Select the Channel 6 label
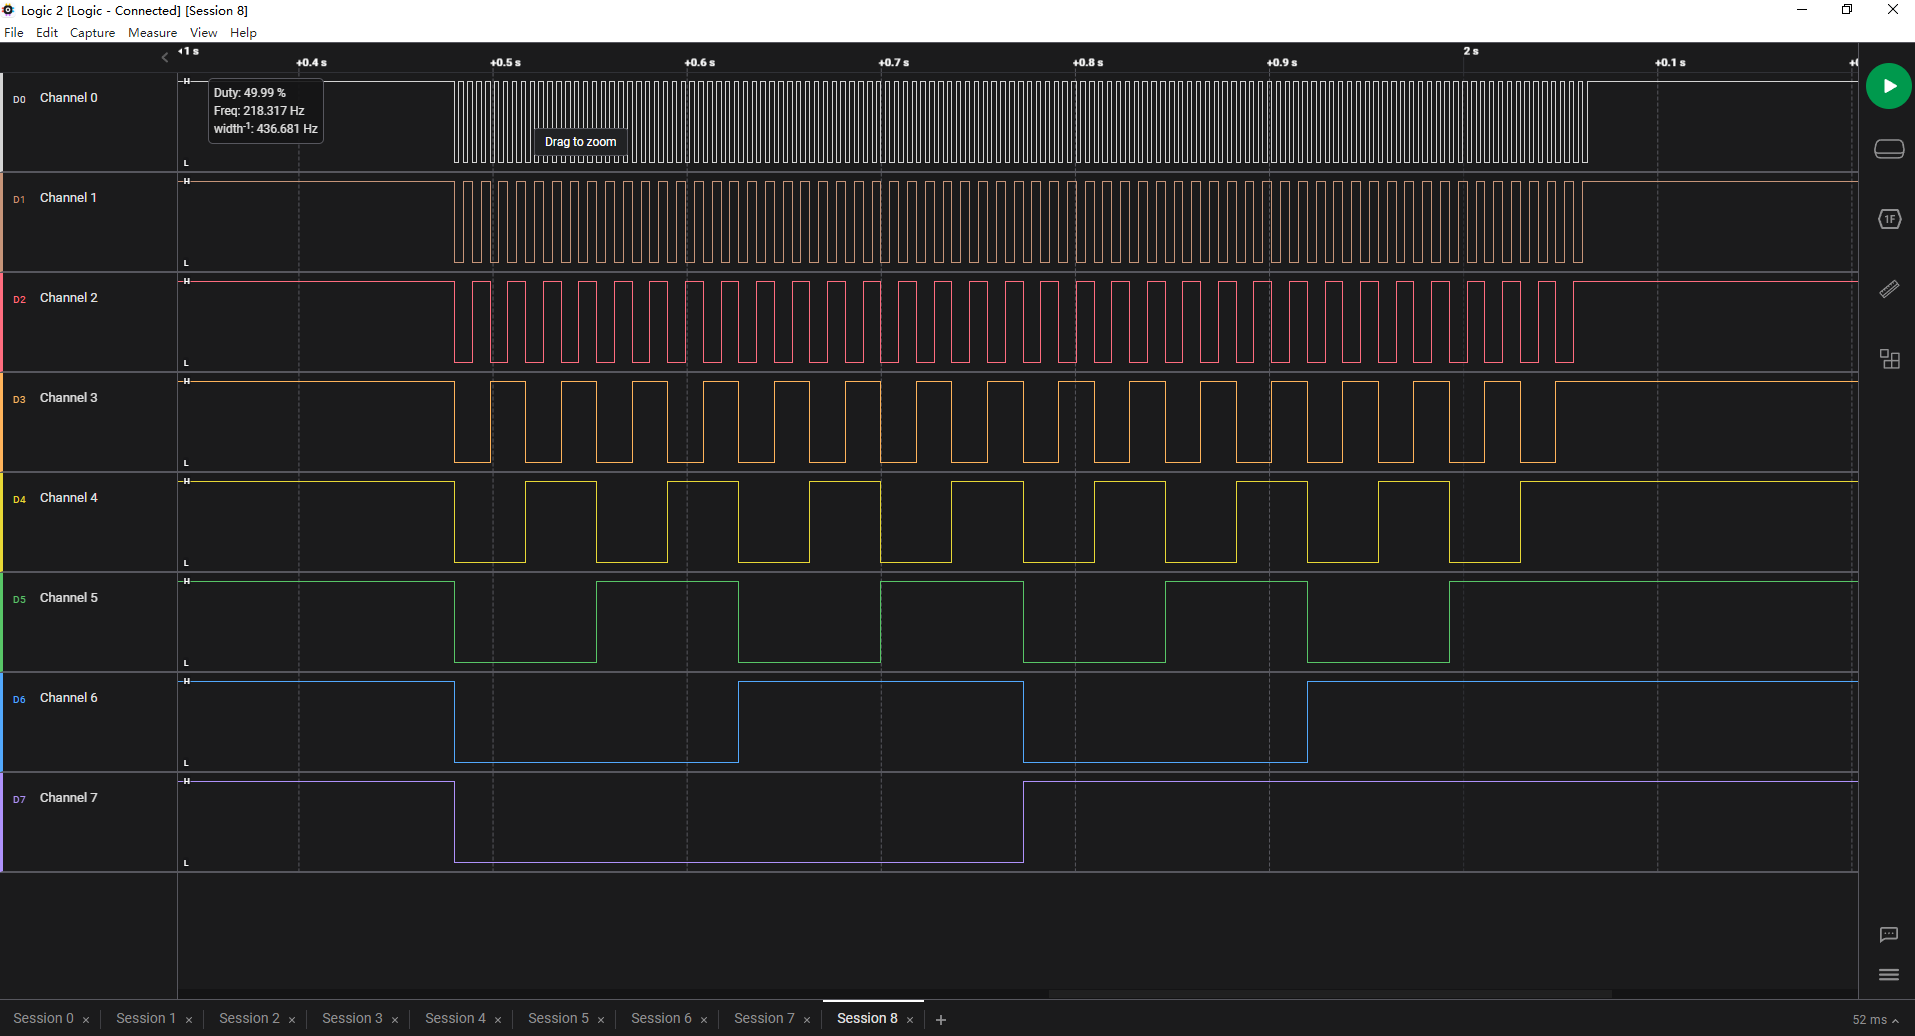The height and width of the screenshot is (1036, 1915). [69, 698]
